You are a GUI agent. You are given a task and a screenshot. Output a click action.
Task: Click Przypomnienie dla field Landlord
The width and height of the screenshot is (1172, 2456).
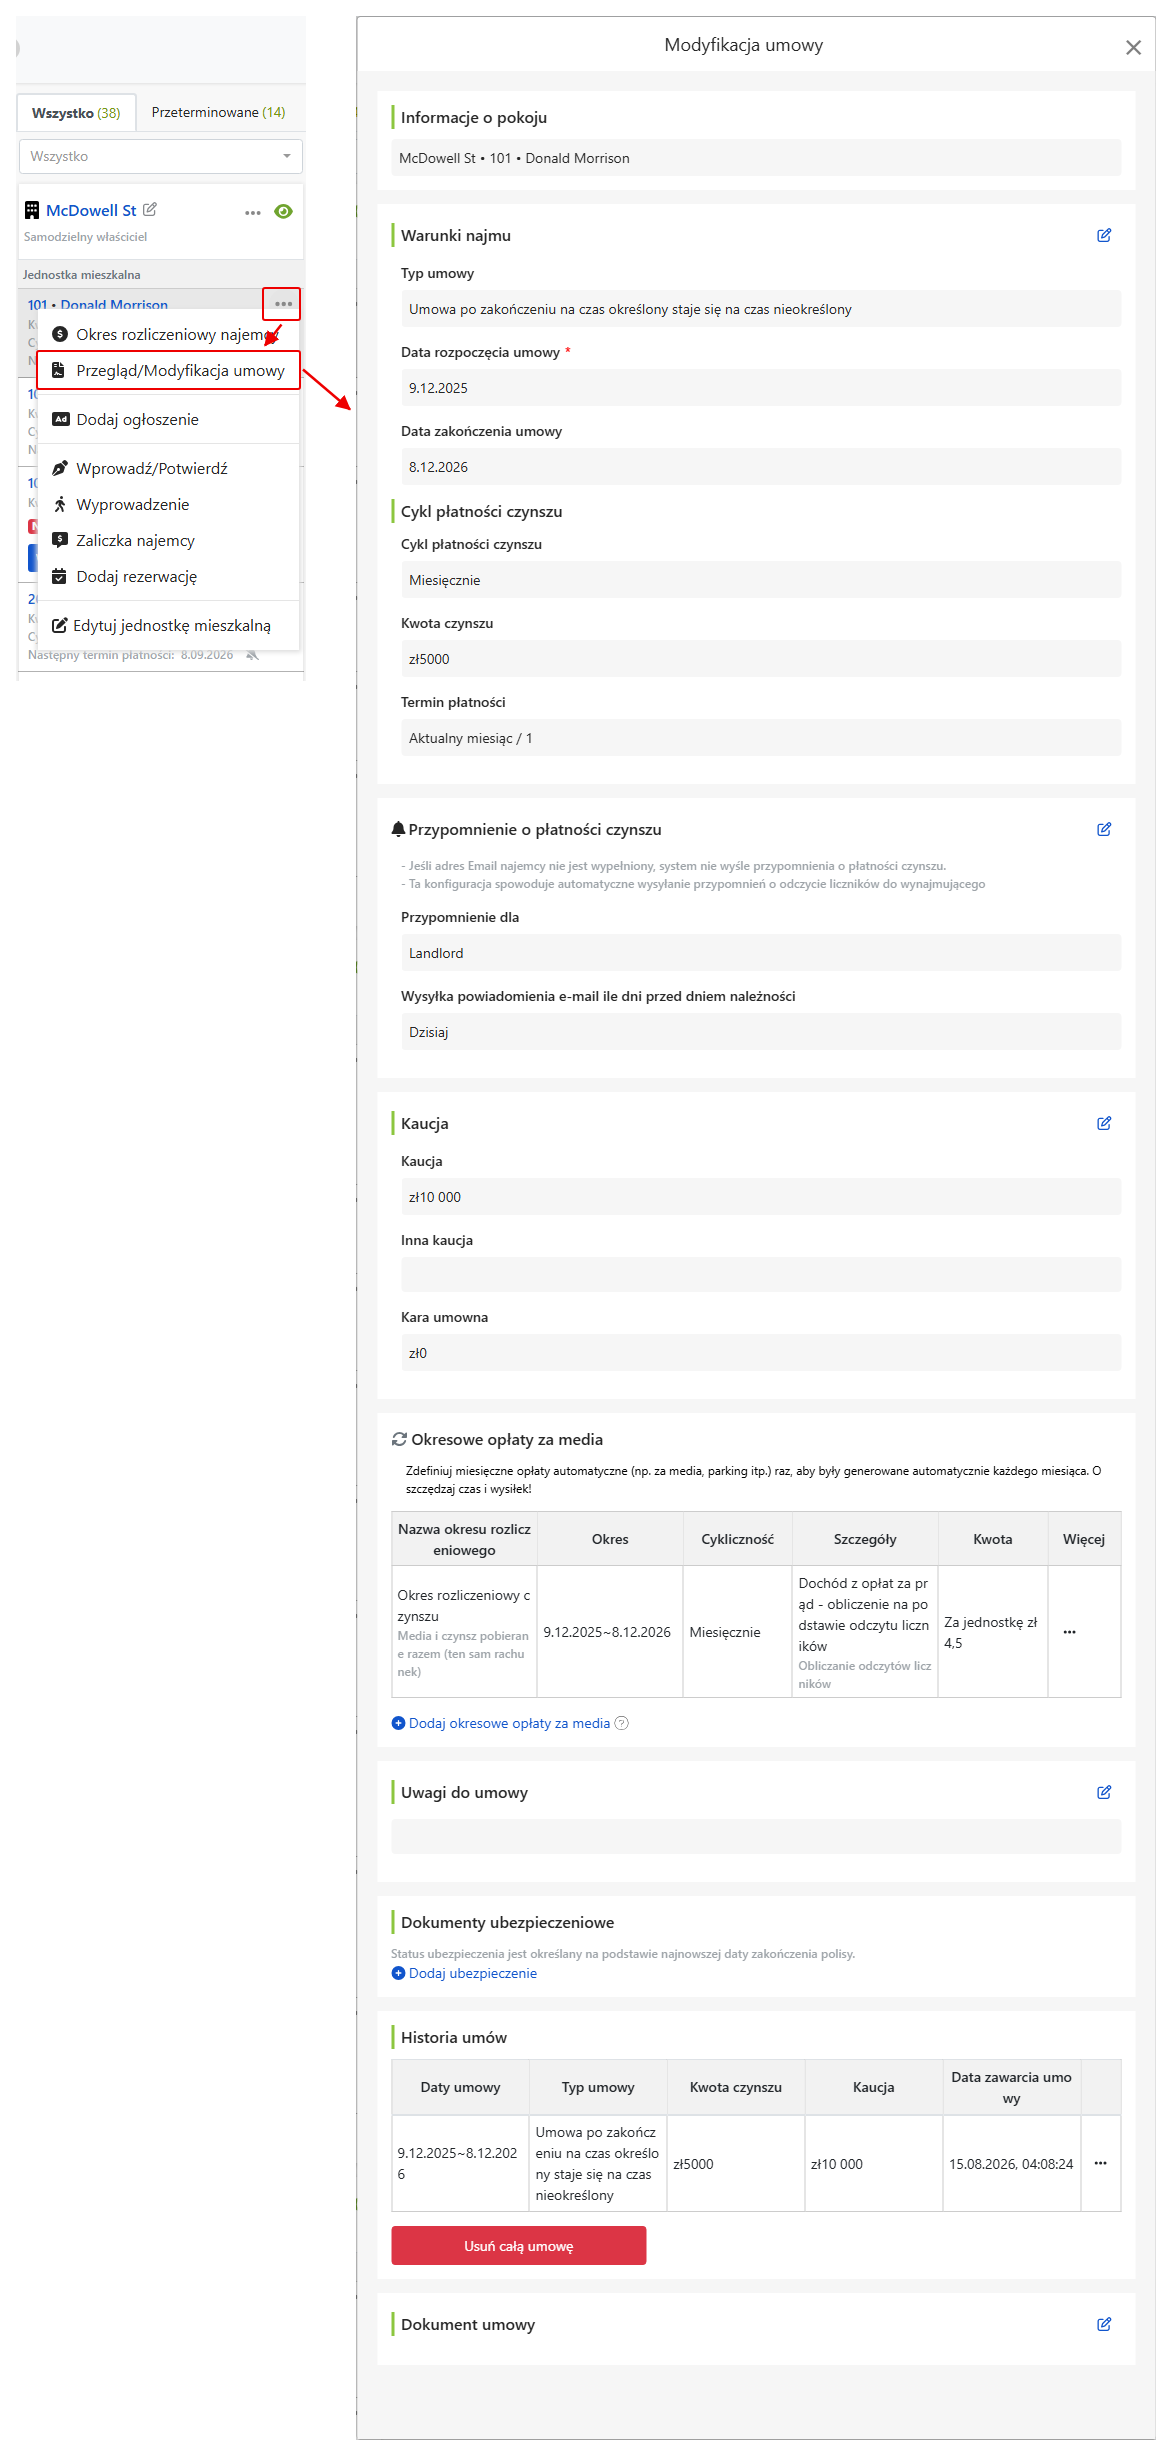[761, 953]
